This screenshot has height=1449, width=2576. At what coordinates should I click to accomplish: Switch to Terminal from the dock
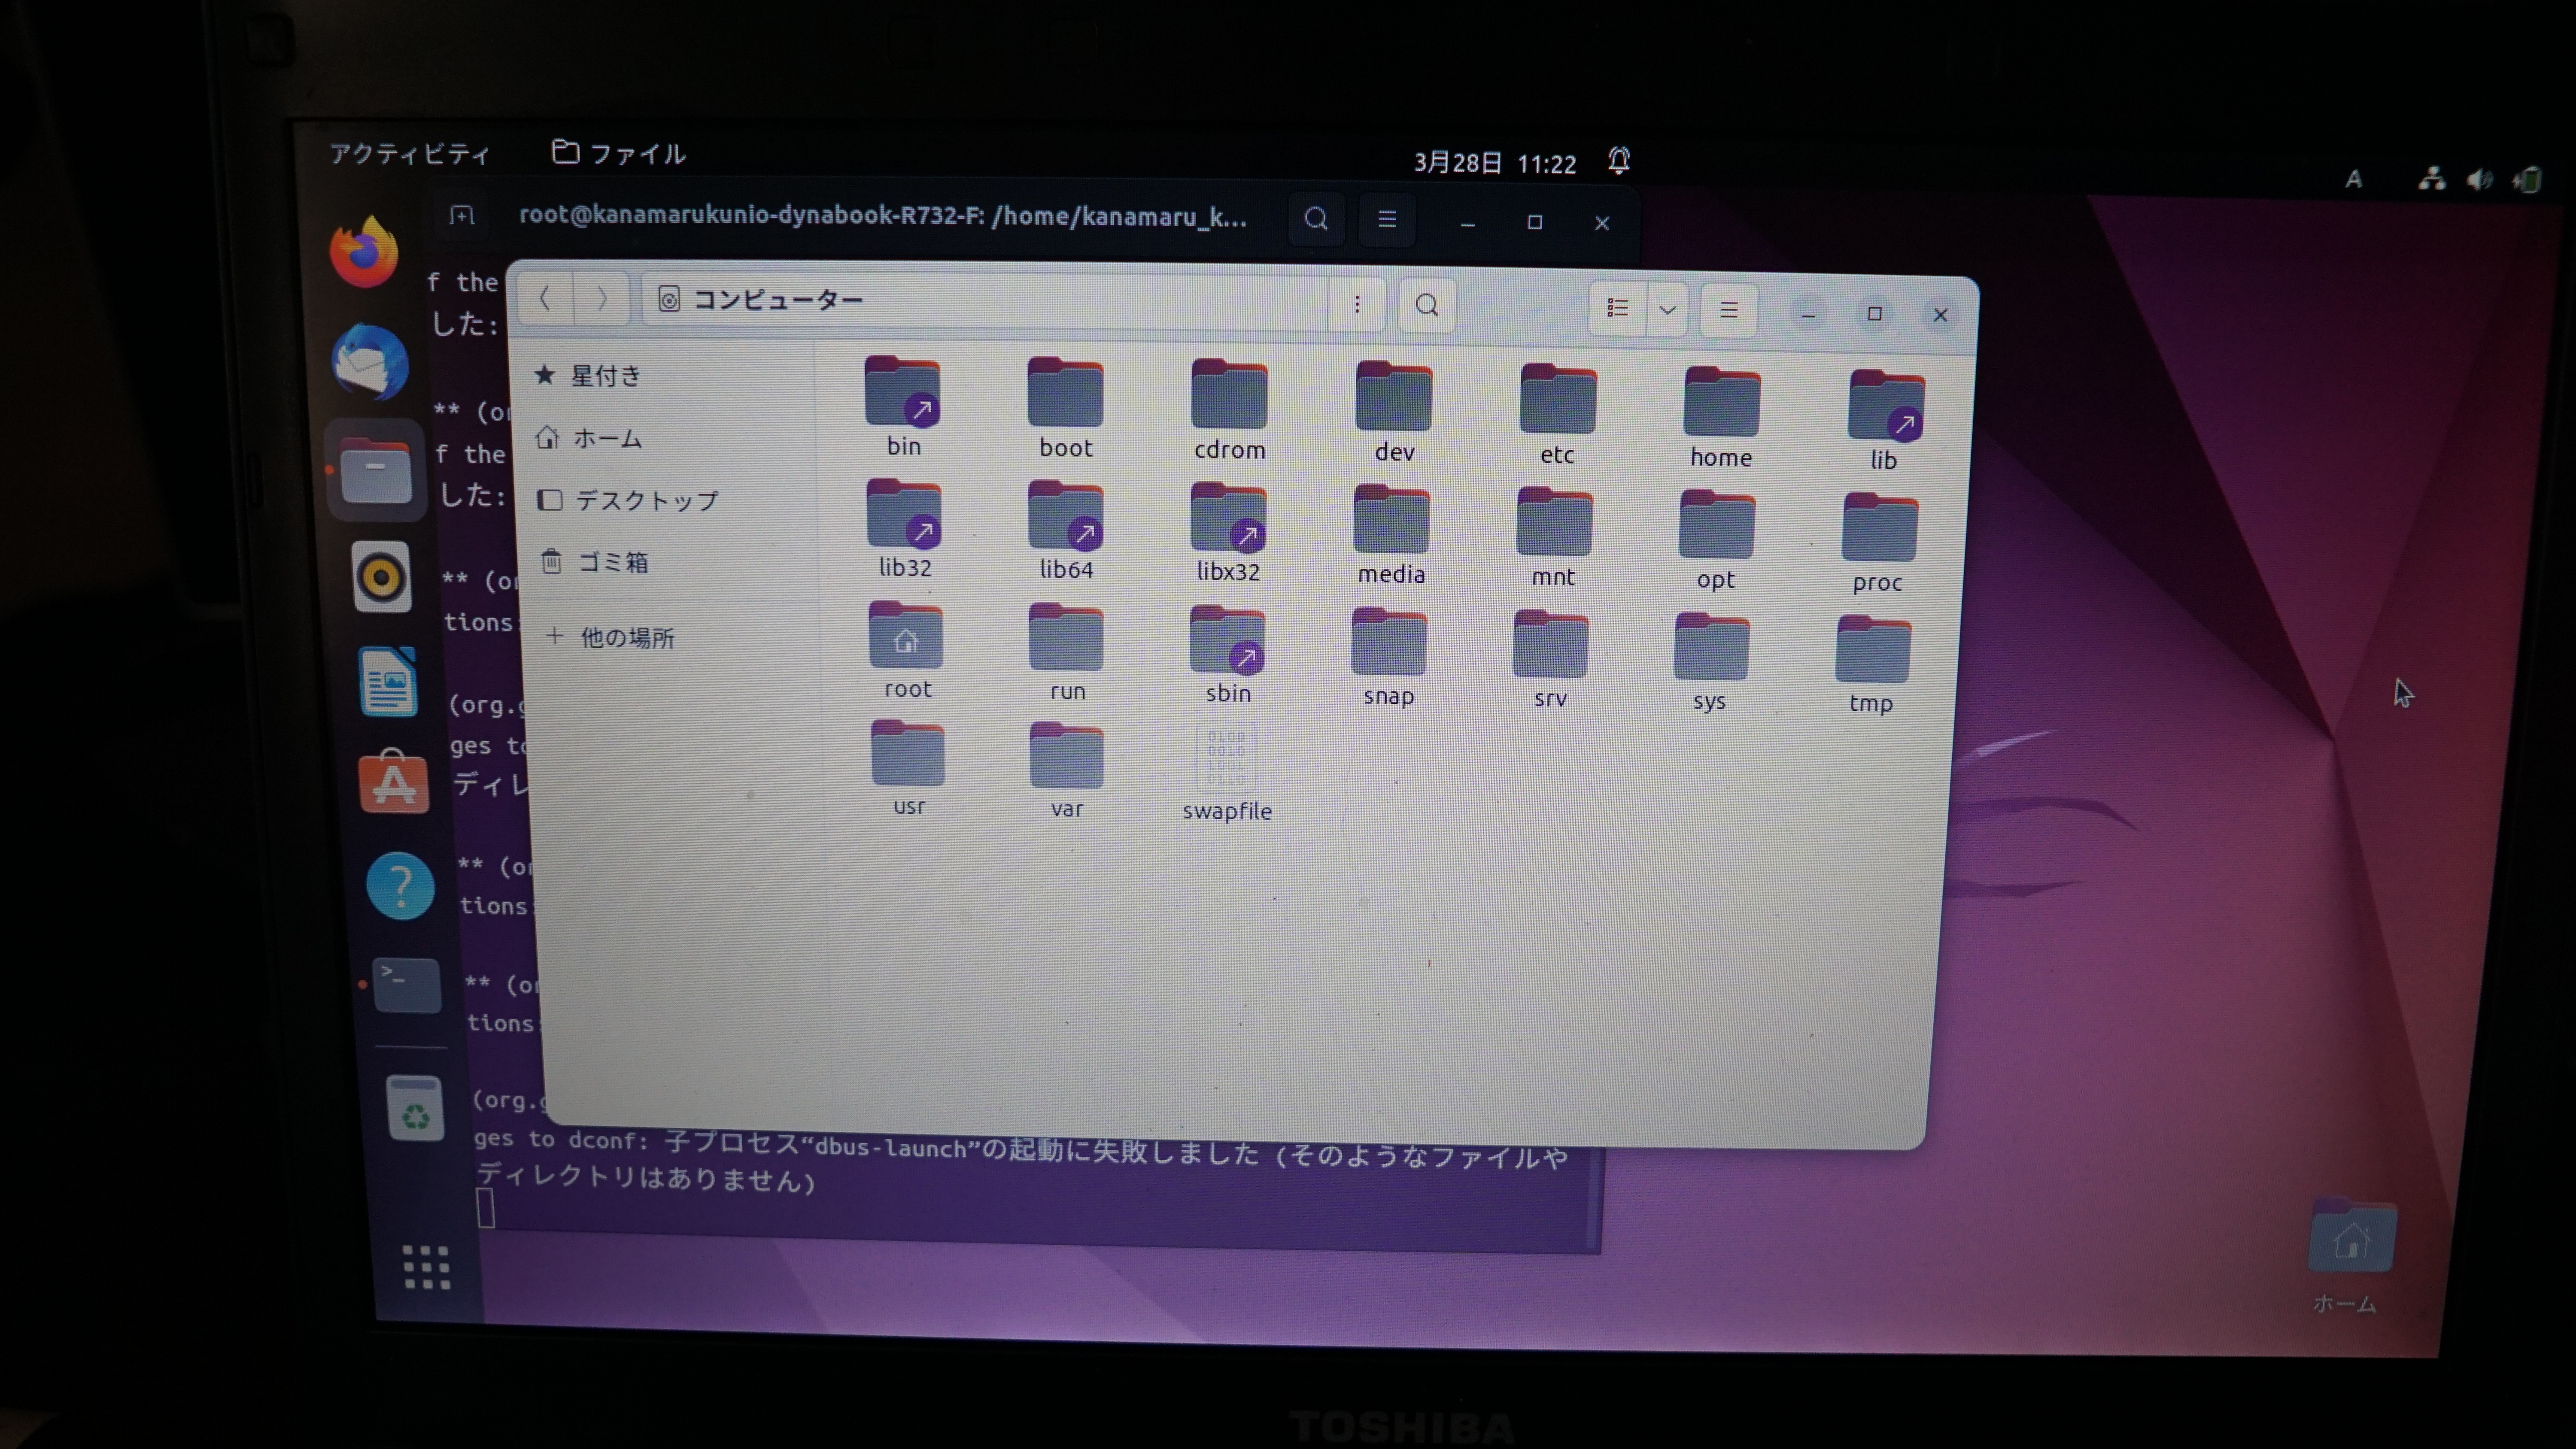click(x=406, y=986)
